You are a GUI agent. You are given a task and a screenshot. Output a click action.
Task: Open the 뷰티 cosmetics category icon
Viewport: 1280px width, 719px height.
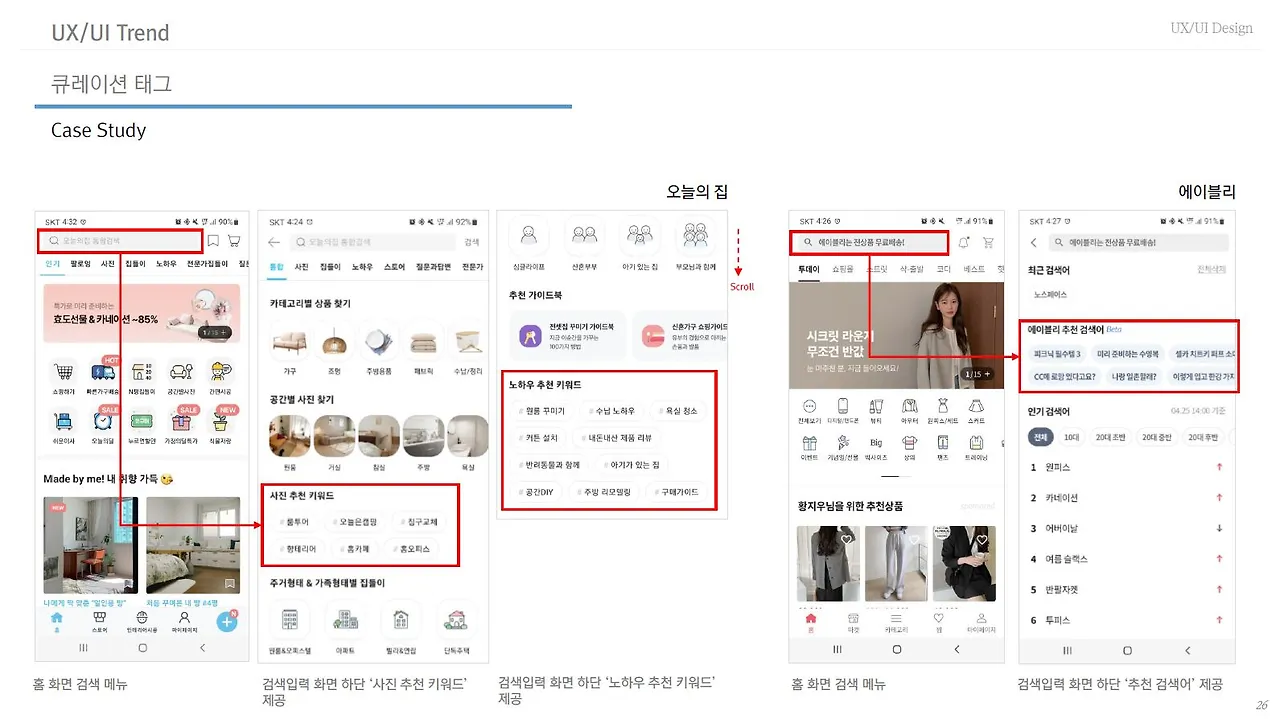click(x=876, y=406)
